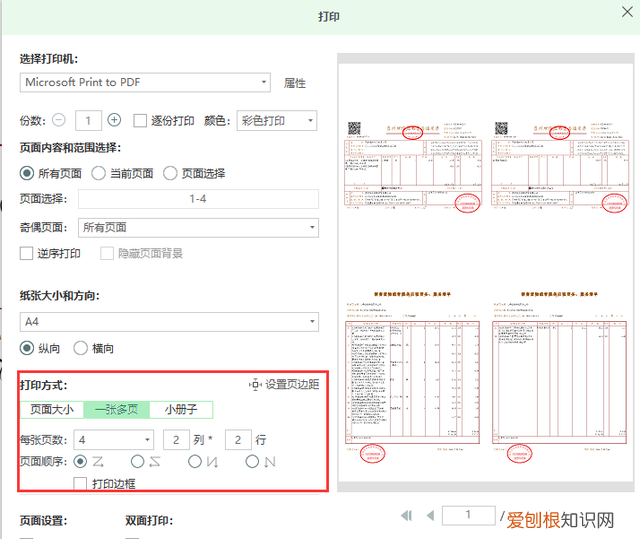The width and height of the screenshot is (640, 539).
Task: Toggle 逆序打印 checkbox
Action: point(26,253)
